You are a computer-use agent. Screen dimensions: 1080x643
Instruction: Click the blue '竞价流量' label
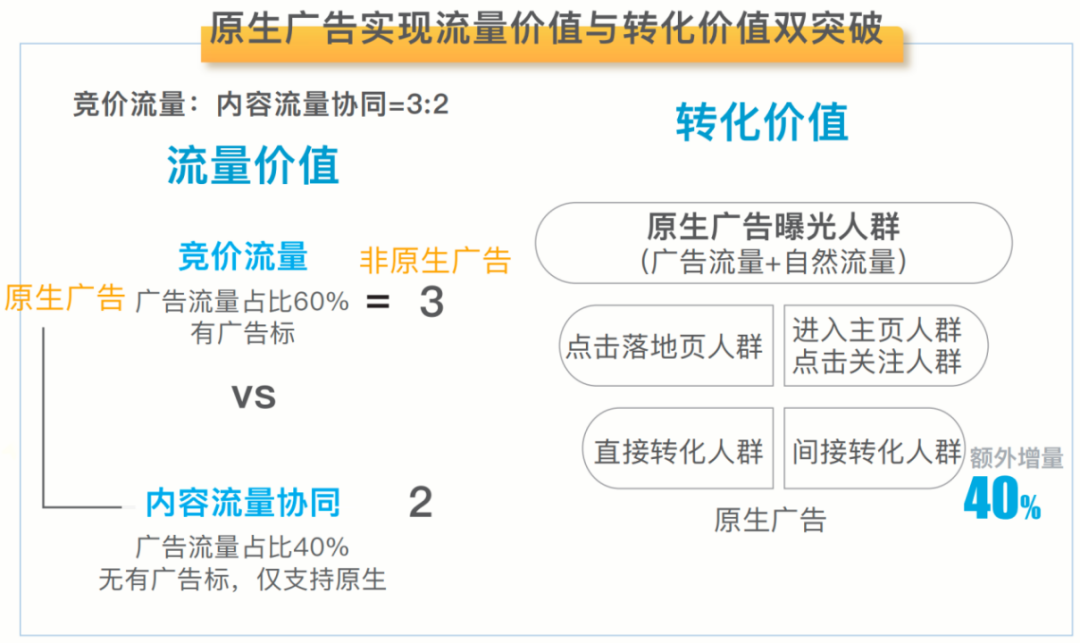coord(243,257)
